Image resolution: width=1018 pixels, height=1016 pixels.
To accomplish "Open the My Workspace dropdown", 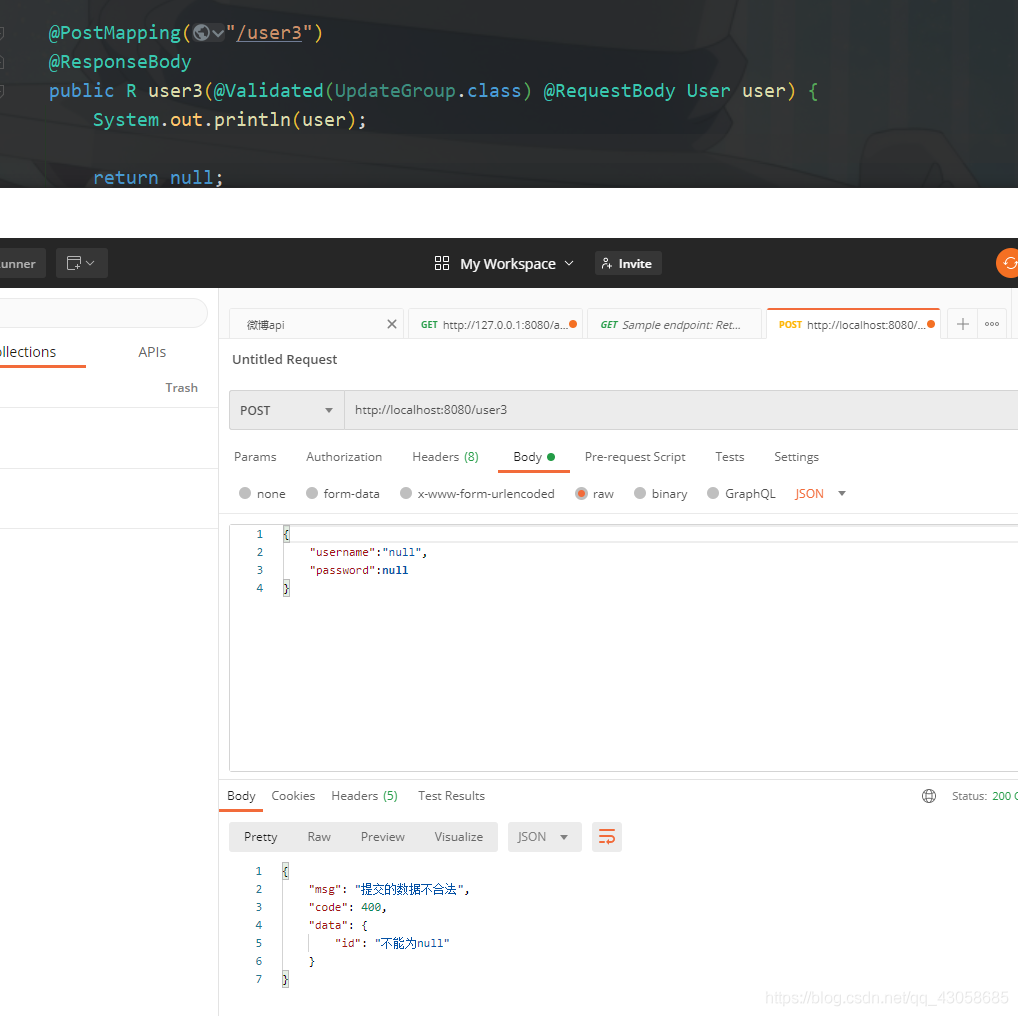I will click(505, 263).
